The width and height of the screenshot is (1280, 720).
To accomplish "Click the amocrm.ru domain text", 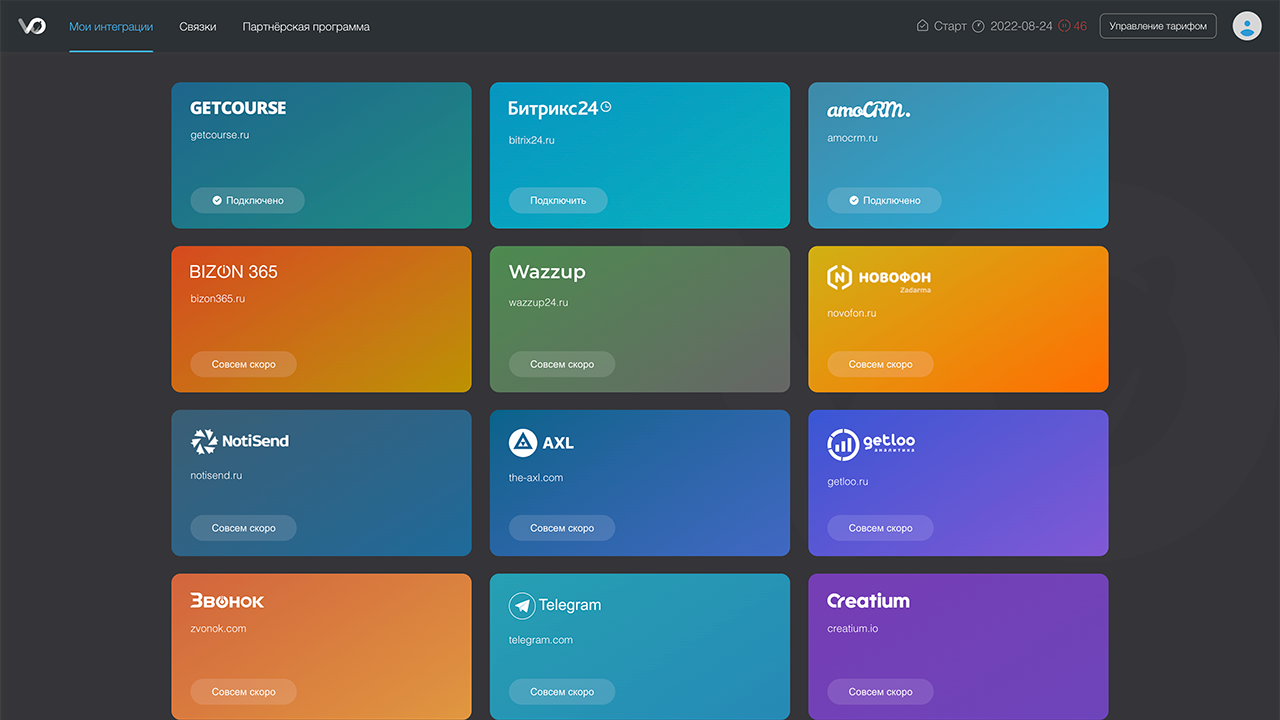I will pyautogui.click(x=852, y=138).
